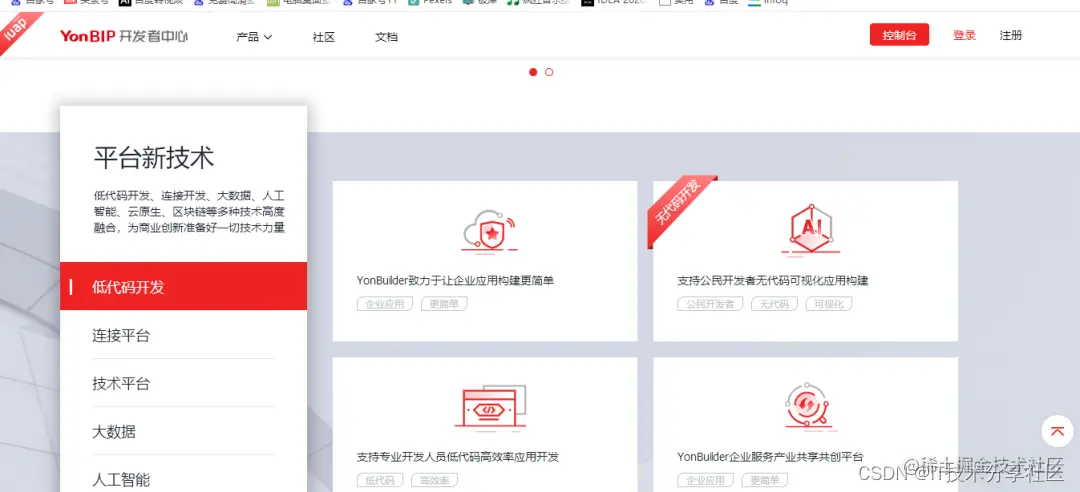Viewport: 1080px width, 492px height.
Task: Click the red 控制台 button
Action: (899, 35)
